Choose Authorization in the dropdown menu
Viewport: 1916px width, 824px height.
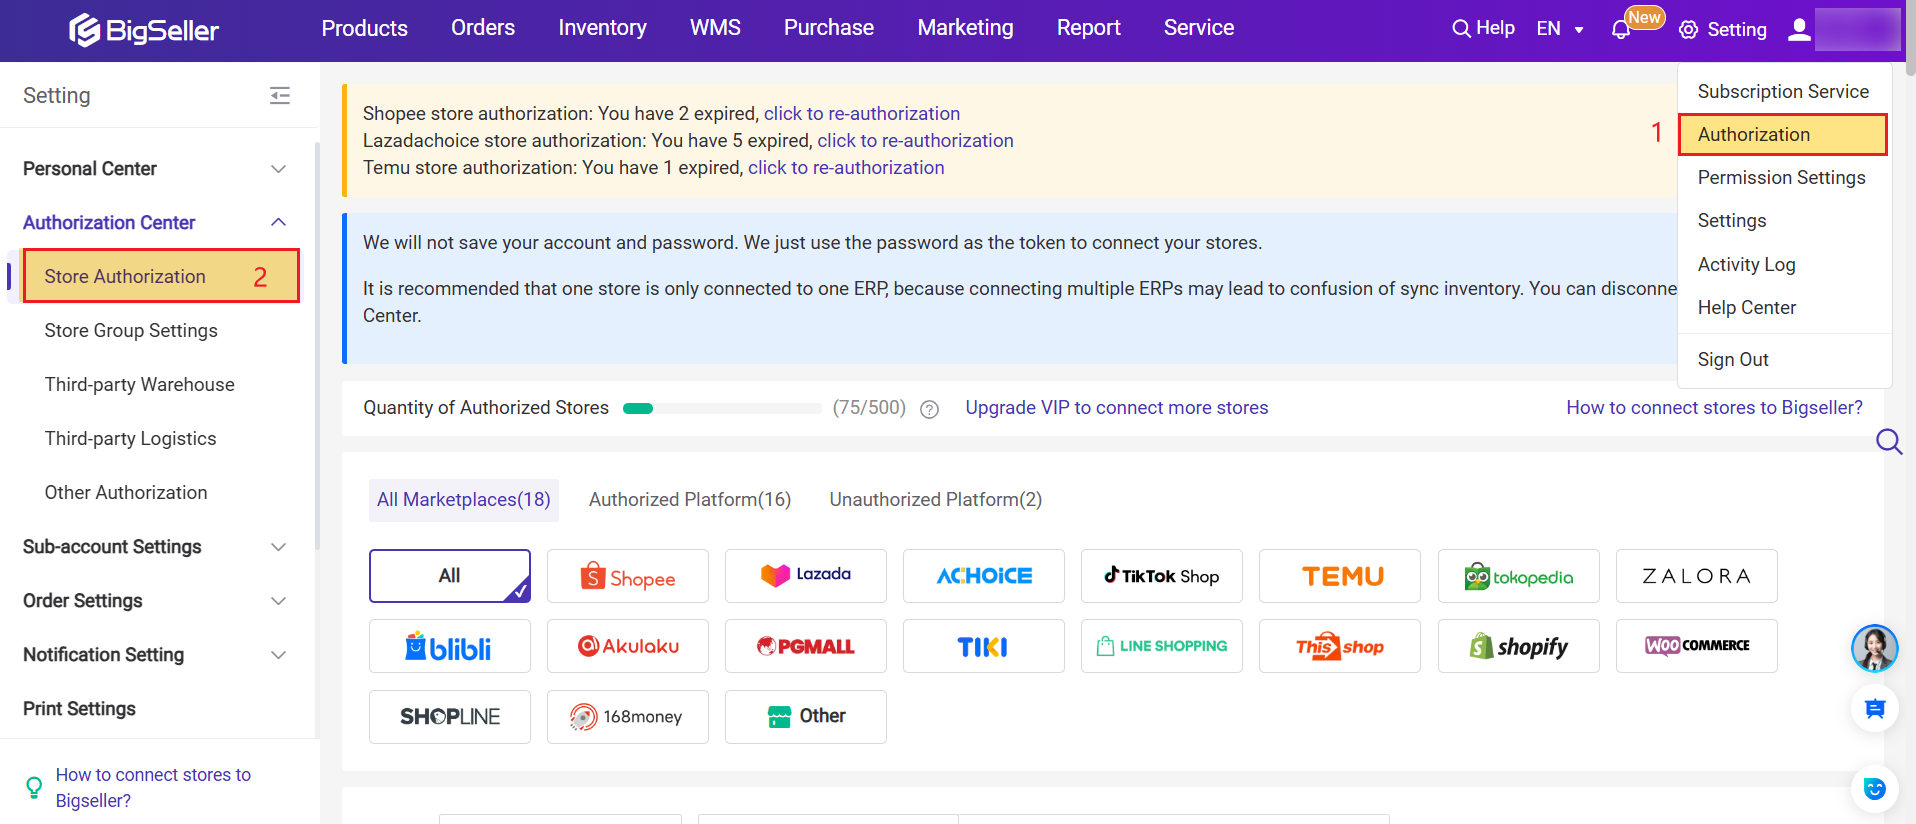[1783, 135]
